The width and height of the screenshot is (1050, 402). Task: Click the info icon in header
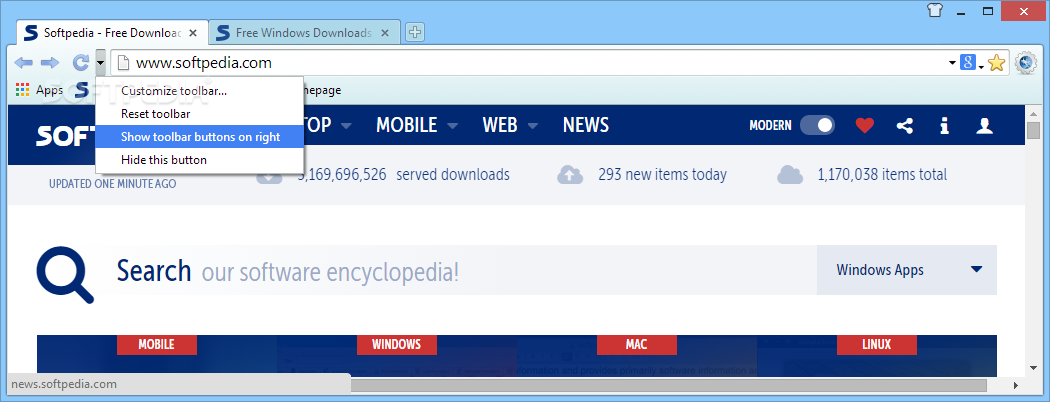point(944,125)
